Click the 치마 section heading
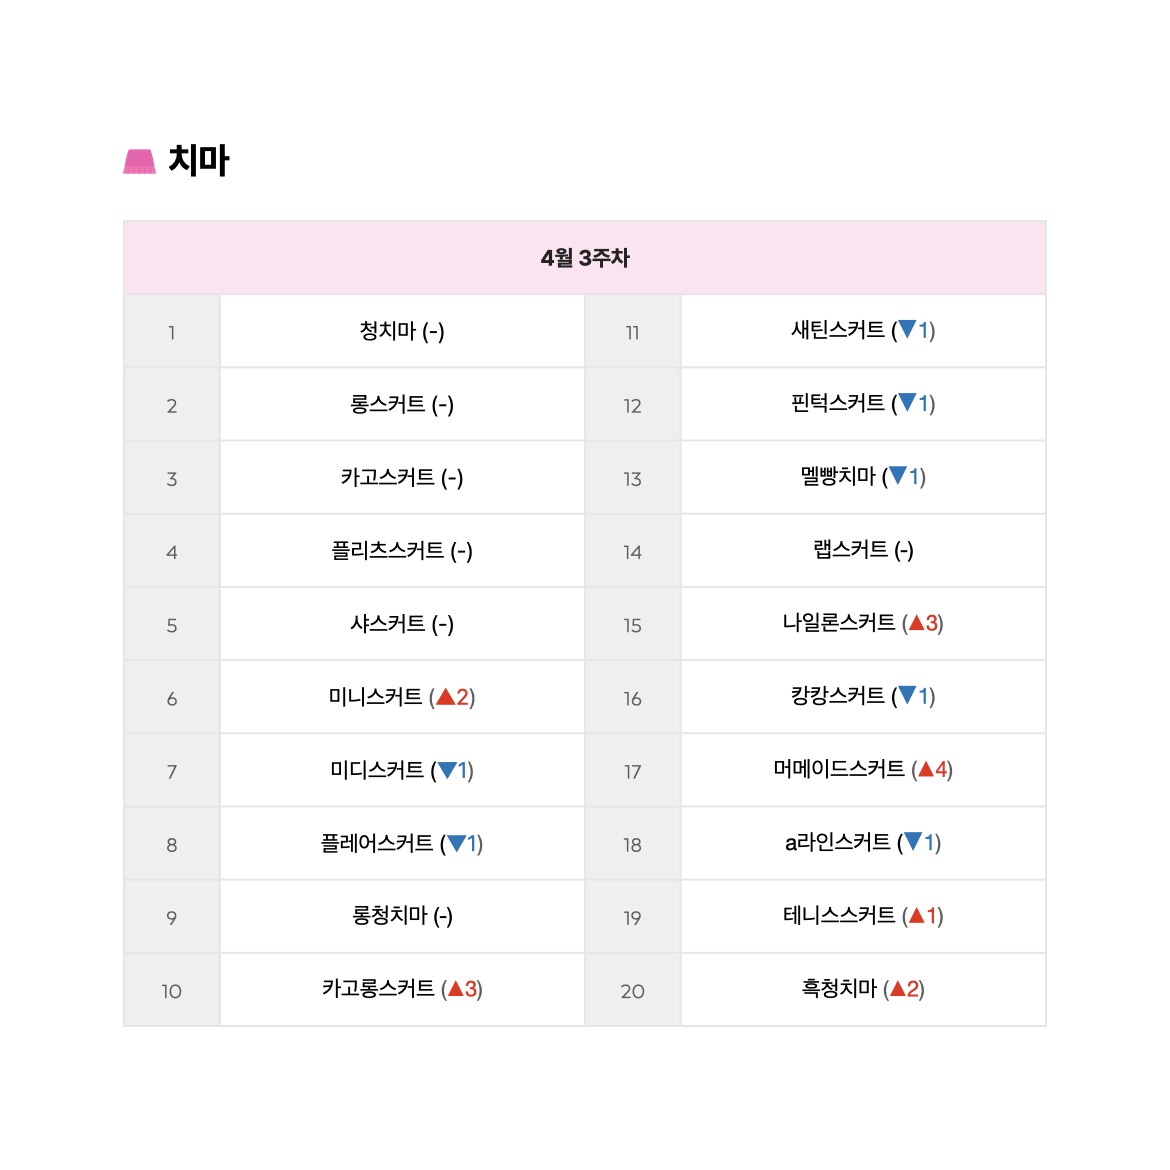The width and height of the screenshot is (1170, 1170). [198, 160]
